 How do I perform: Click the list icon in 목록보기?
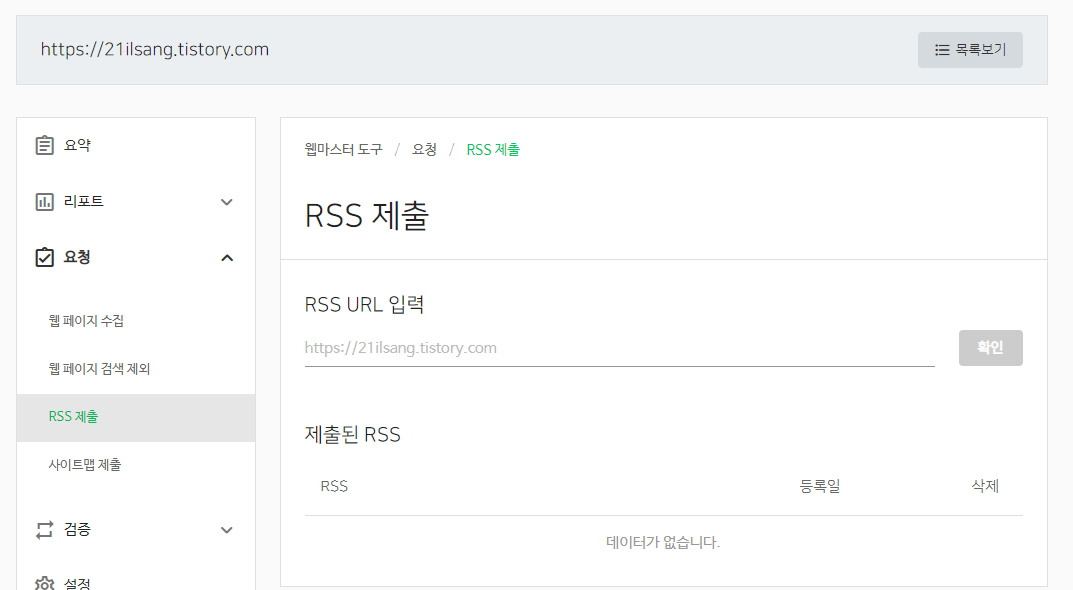point(942,50)
